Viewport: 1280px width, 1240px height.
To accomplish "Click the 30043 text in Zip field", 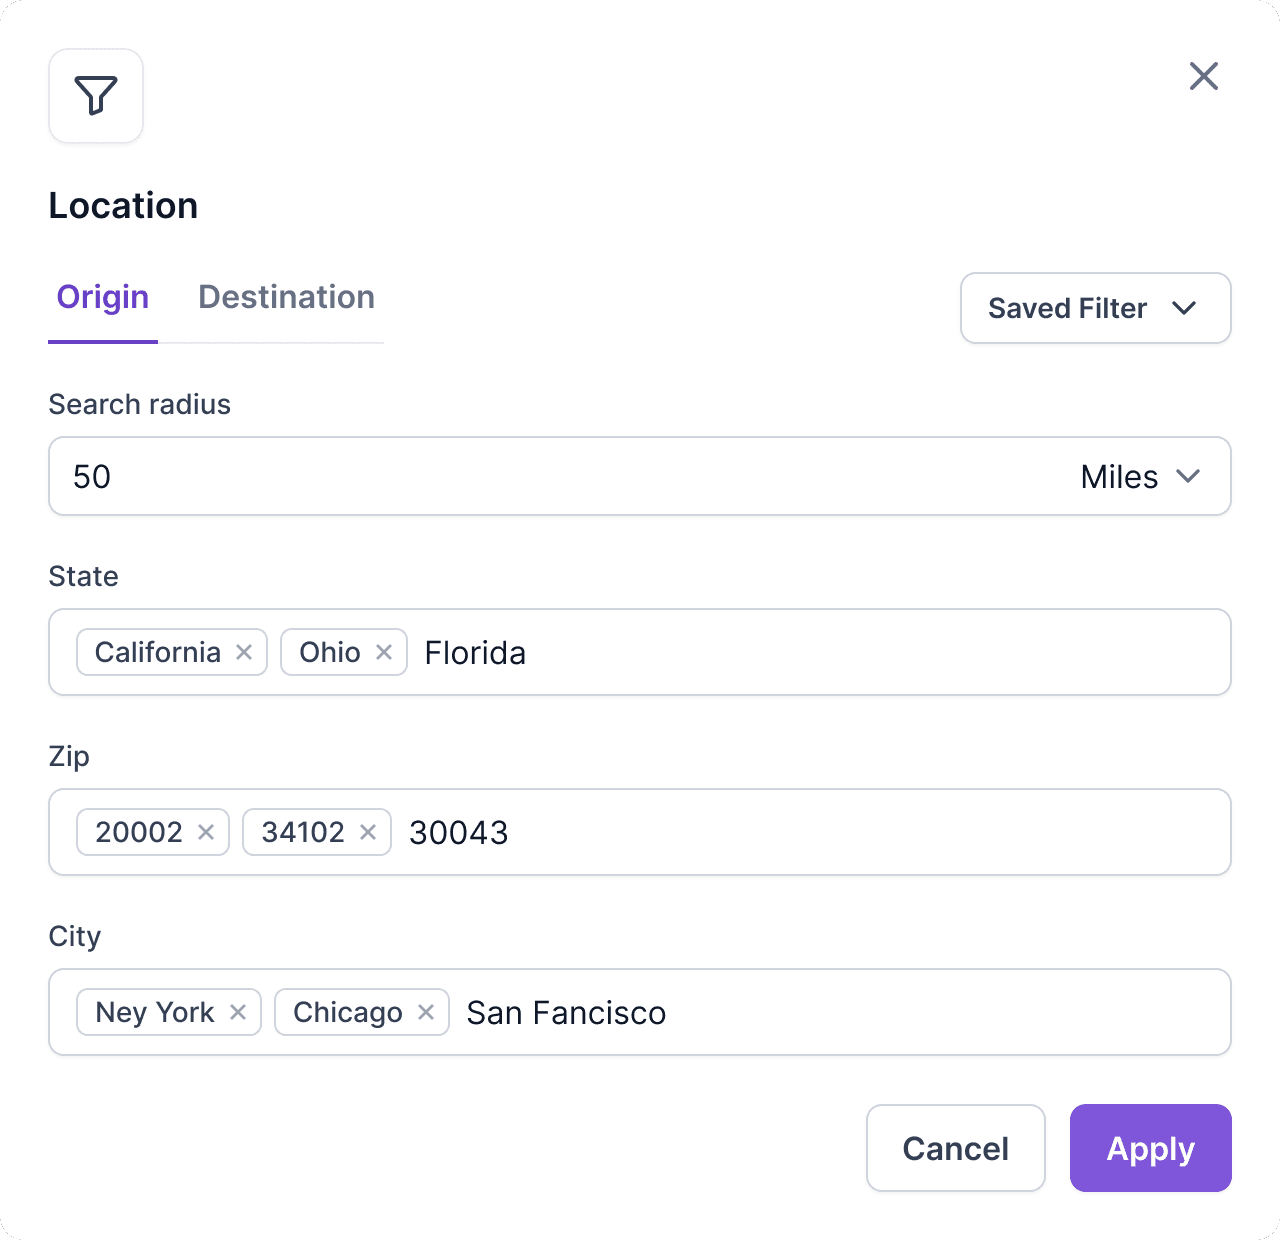I will (459, 833).
